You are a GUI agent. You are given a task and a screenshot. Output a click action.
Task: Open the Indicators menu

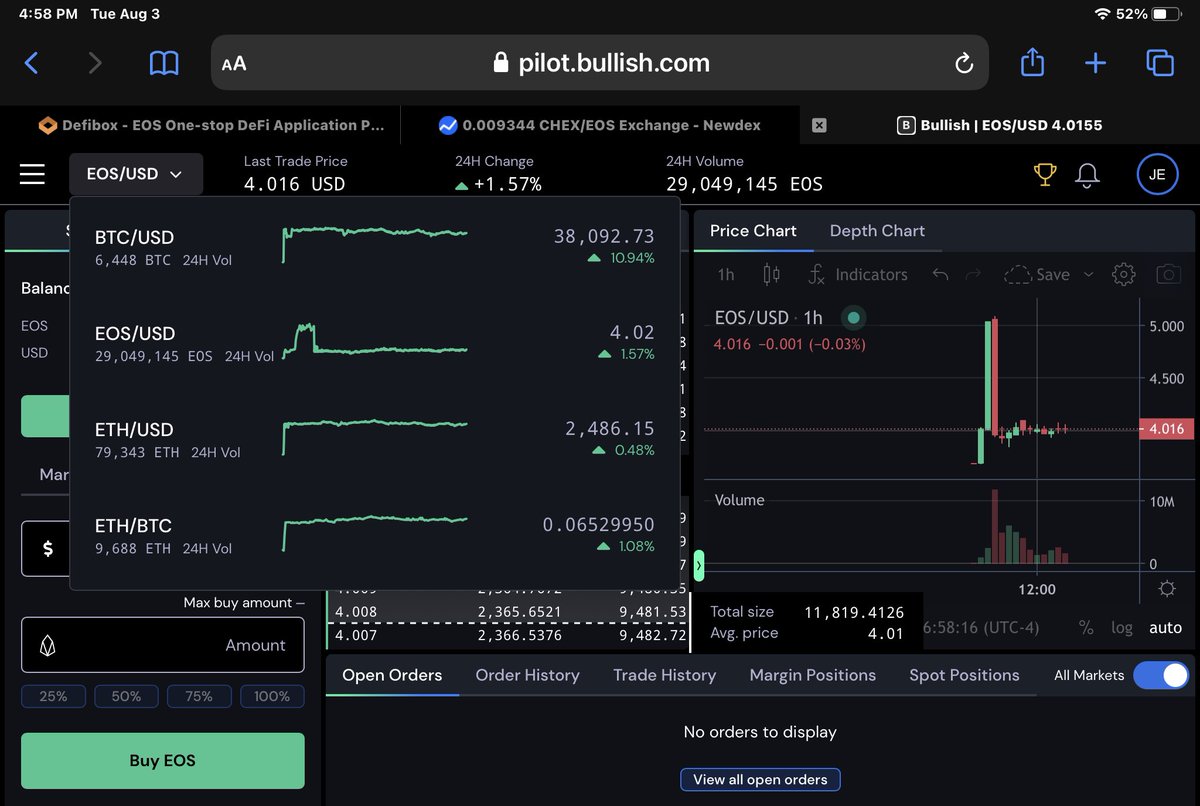pyautogui.click(x=857, y=274)
